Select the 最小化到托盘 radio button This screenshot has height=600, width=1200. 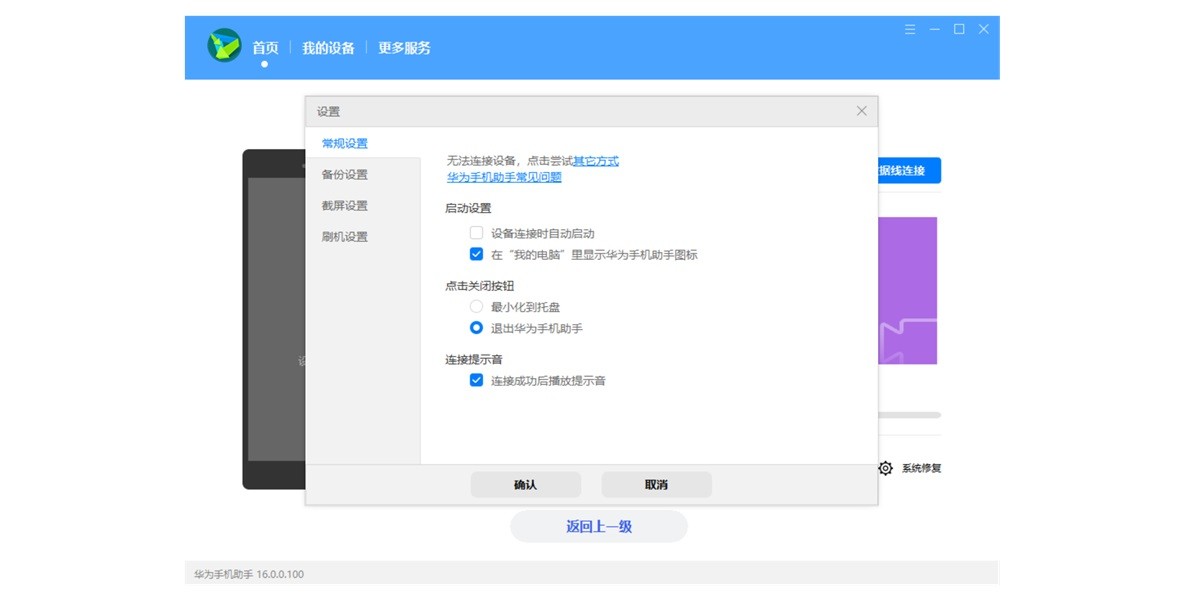(476, 307)
